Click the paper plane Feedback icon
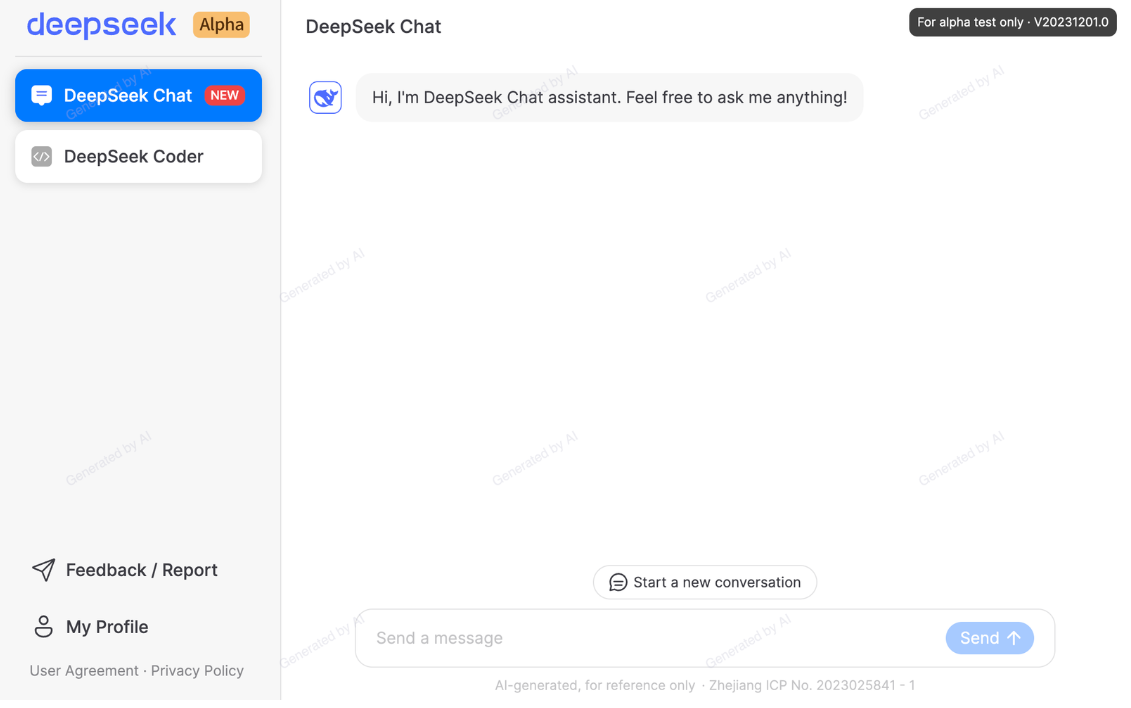1131x708 pixels. (x=43, y=570)
